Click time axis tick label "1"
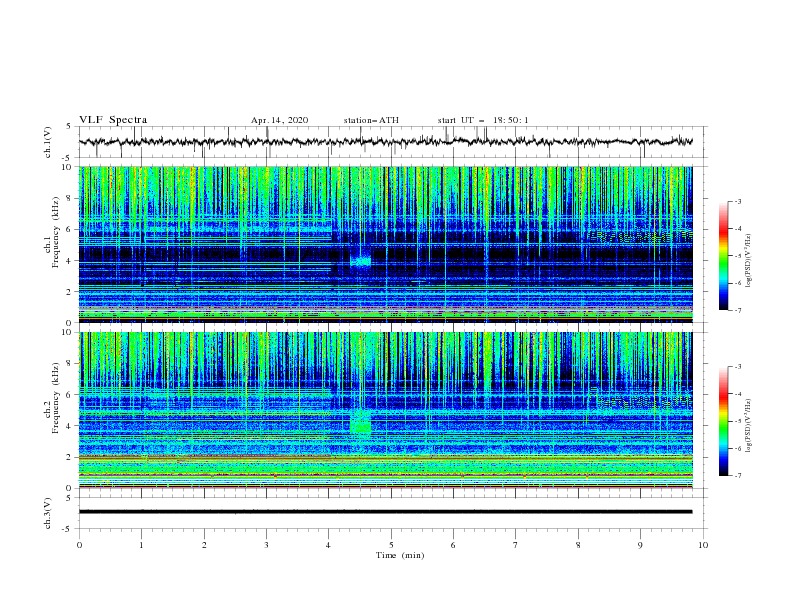 click(141, 545)
